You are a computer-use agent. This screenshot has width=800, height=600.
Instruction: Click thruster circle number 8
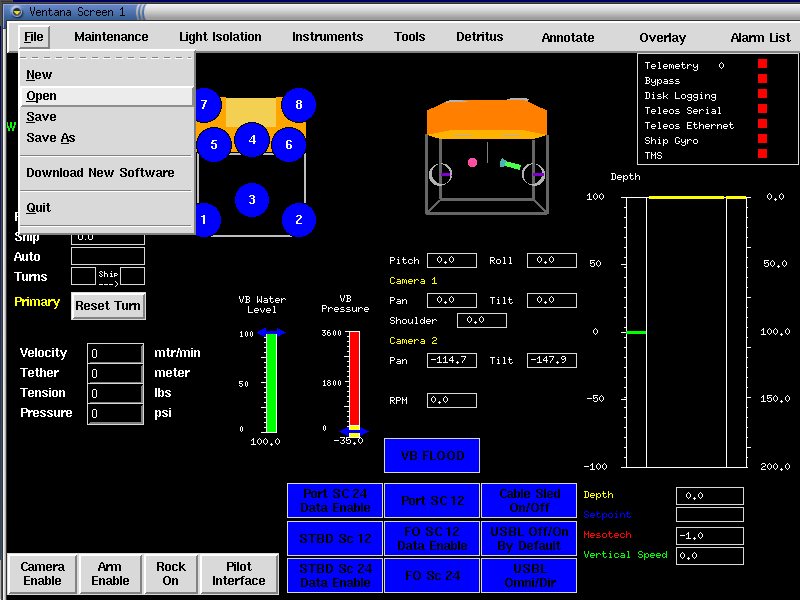pos(299,105)
